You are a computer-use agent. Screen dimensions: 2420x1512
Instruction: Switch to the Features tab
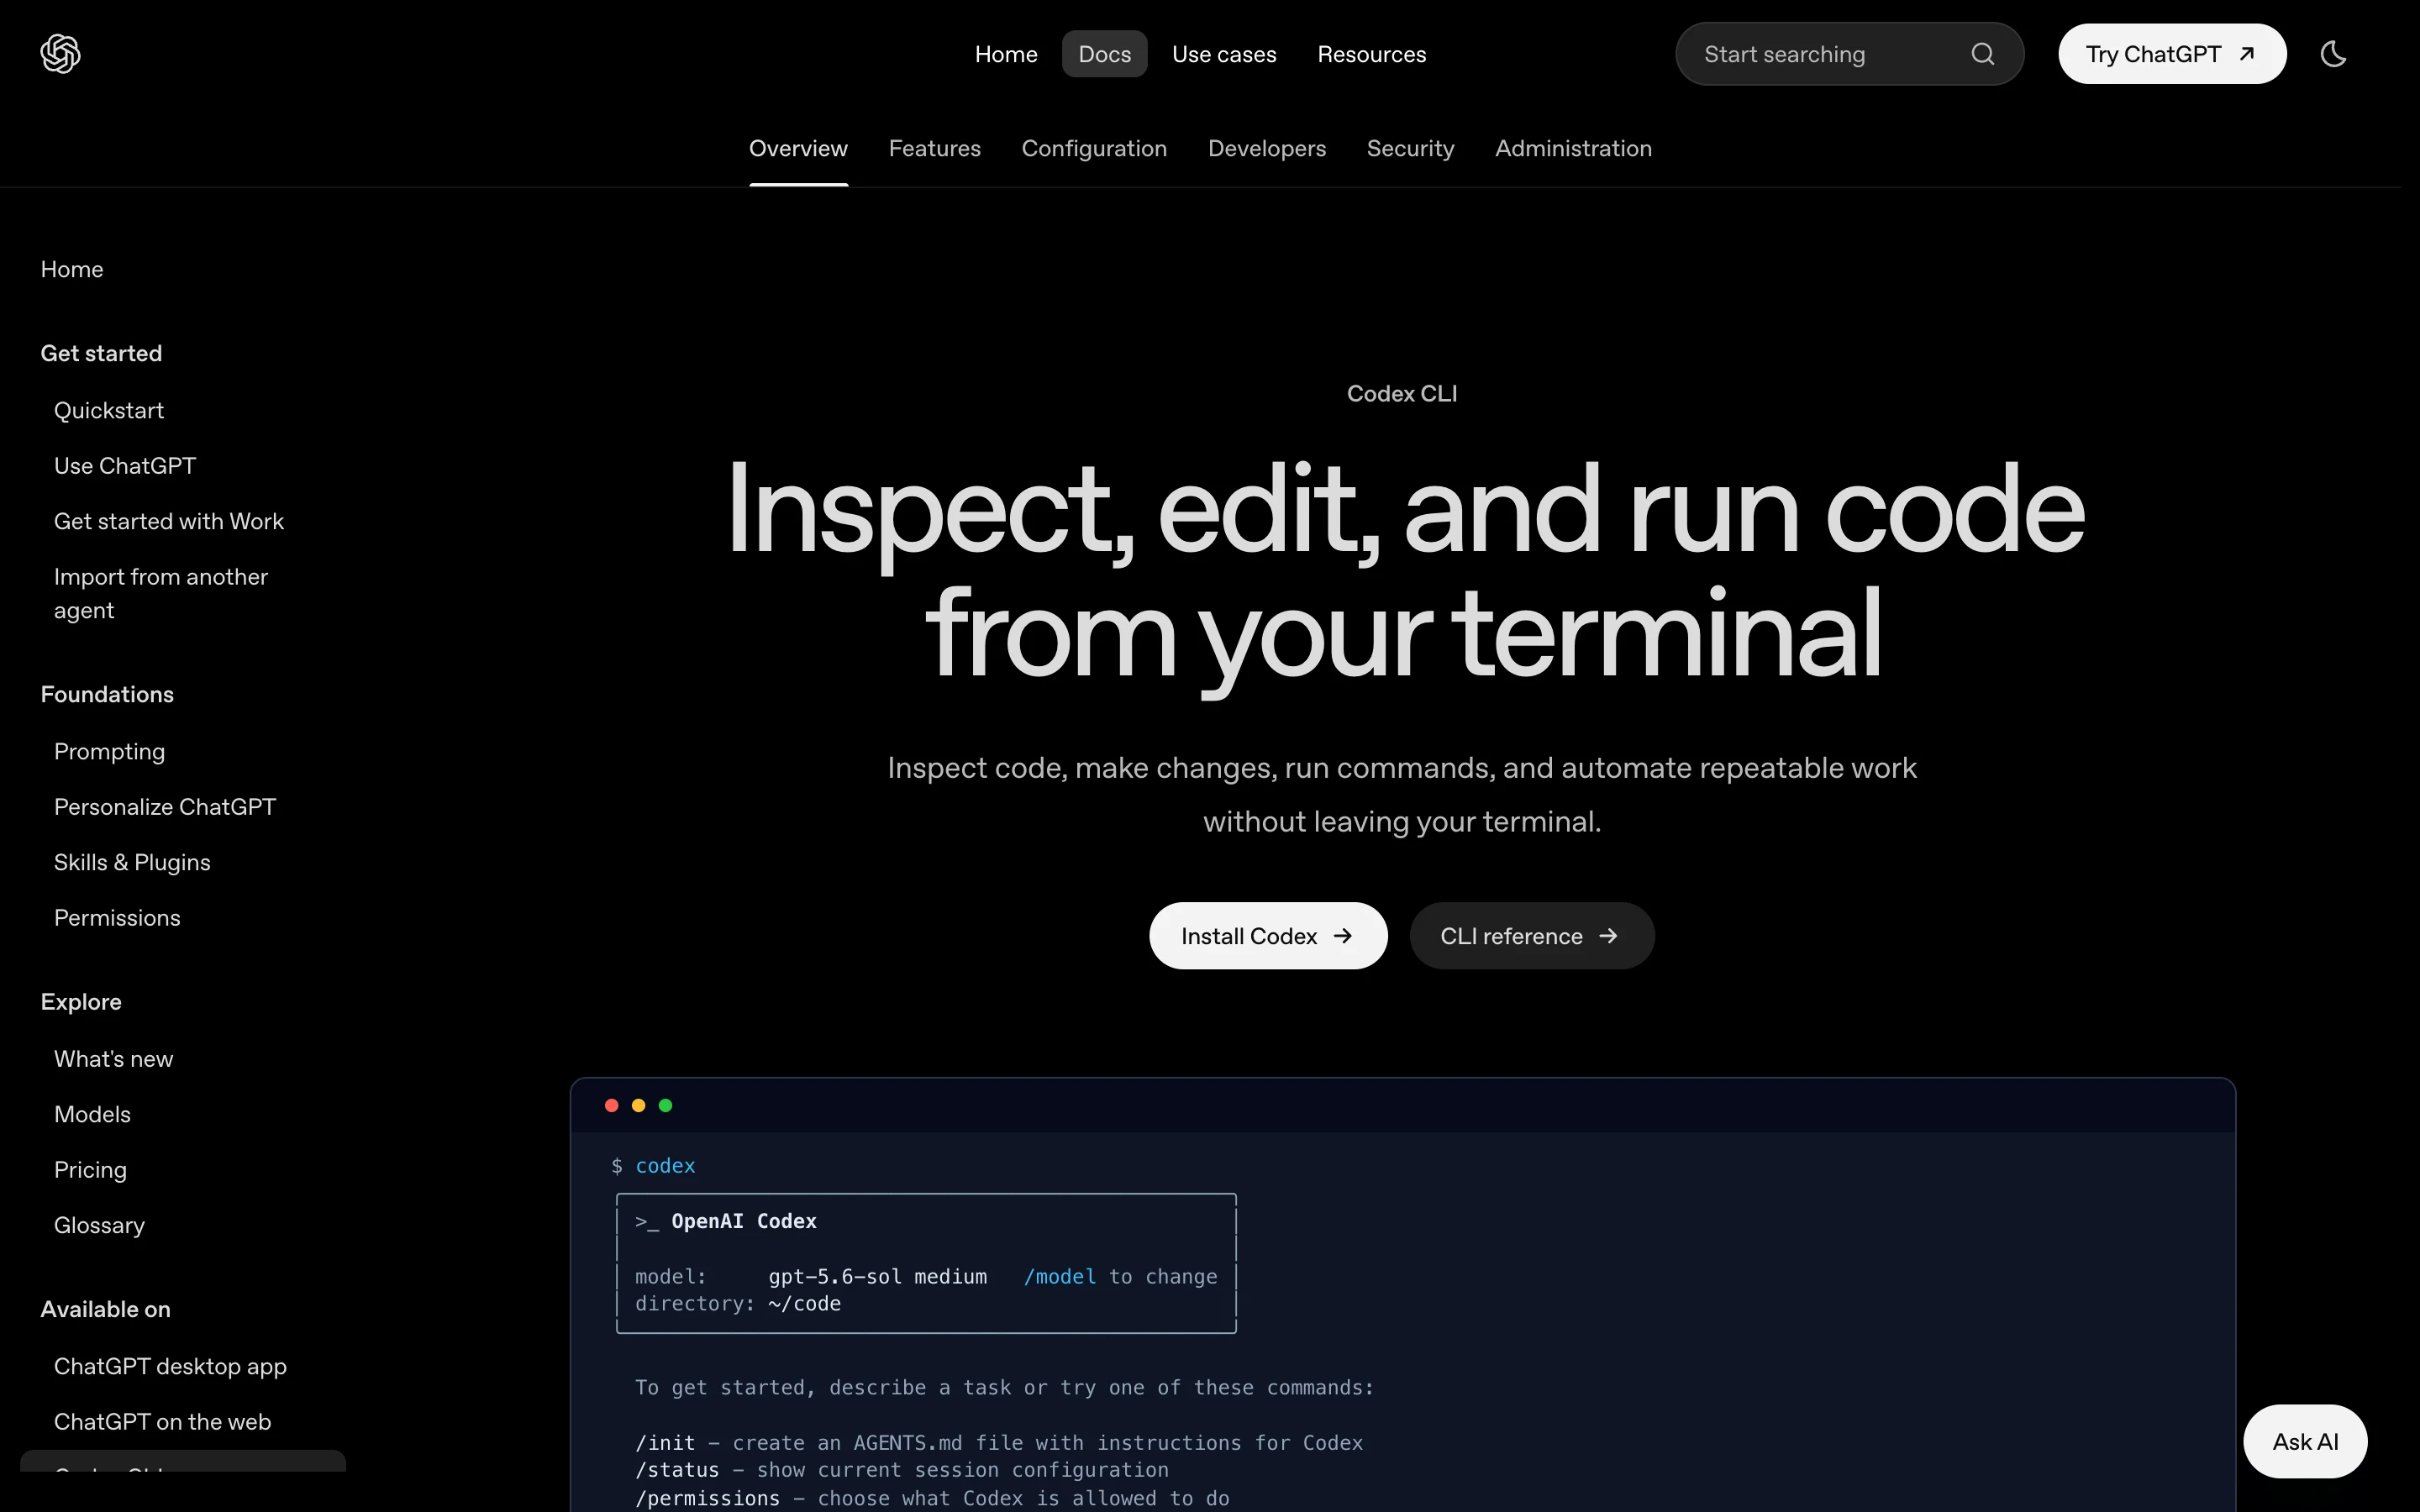click(x=934, y=148)
